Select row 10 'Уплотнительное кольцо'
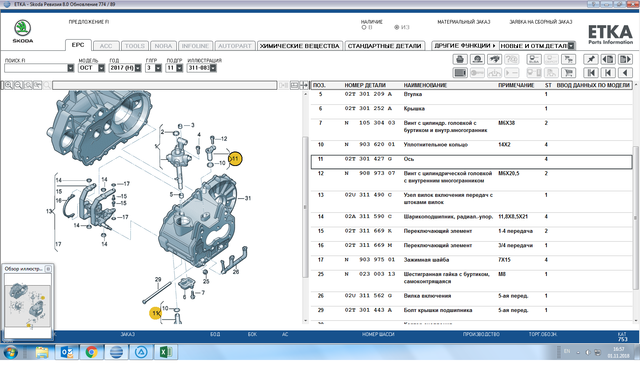This screenshot has height=366, width=640. coord(471,145)
